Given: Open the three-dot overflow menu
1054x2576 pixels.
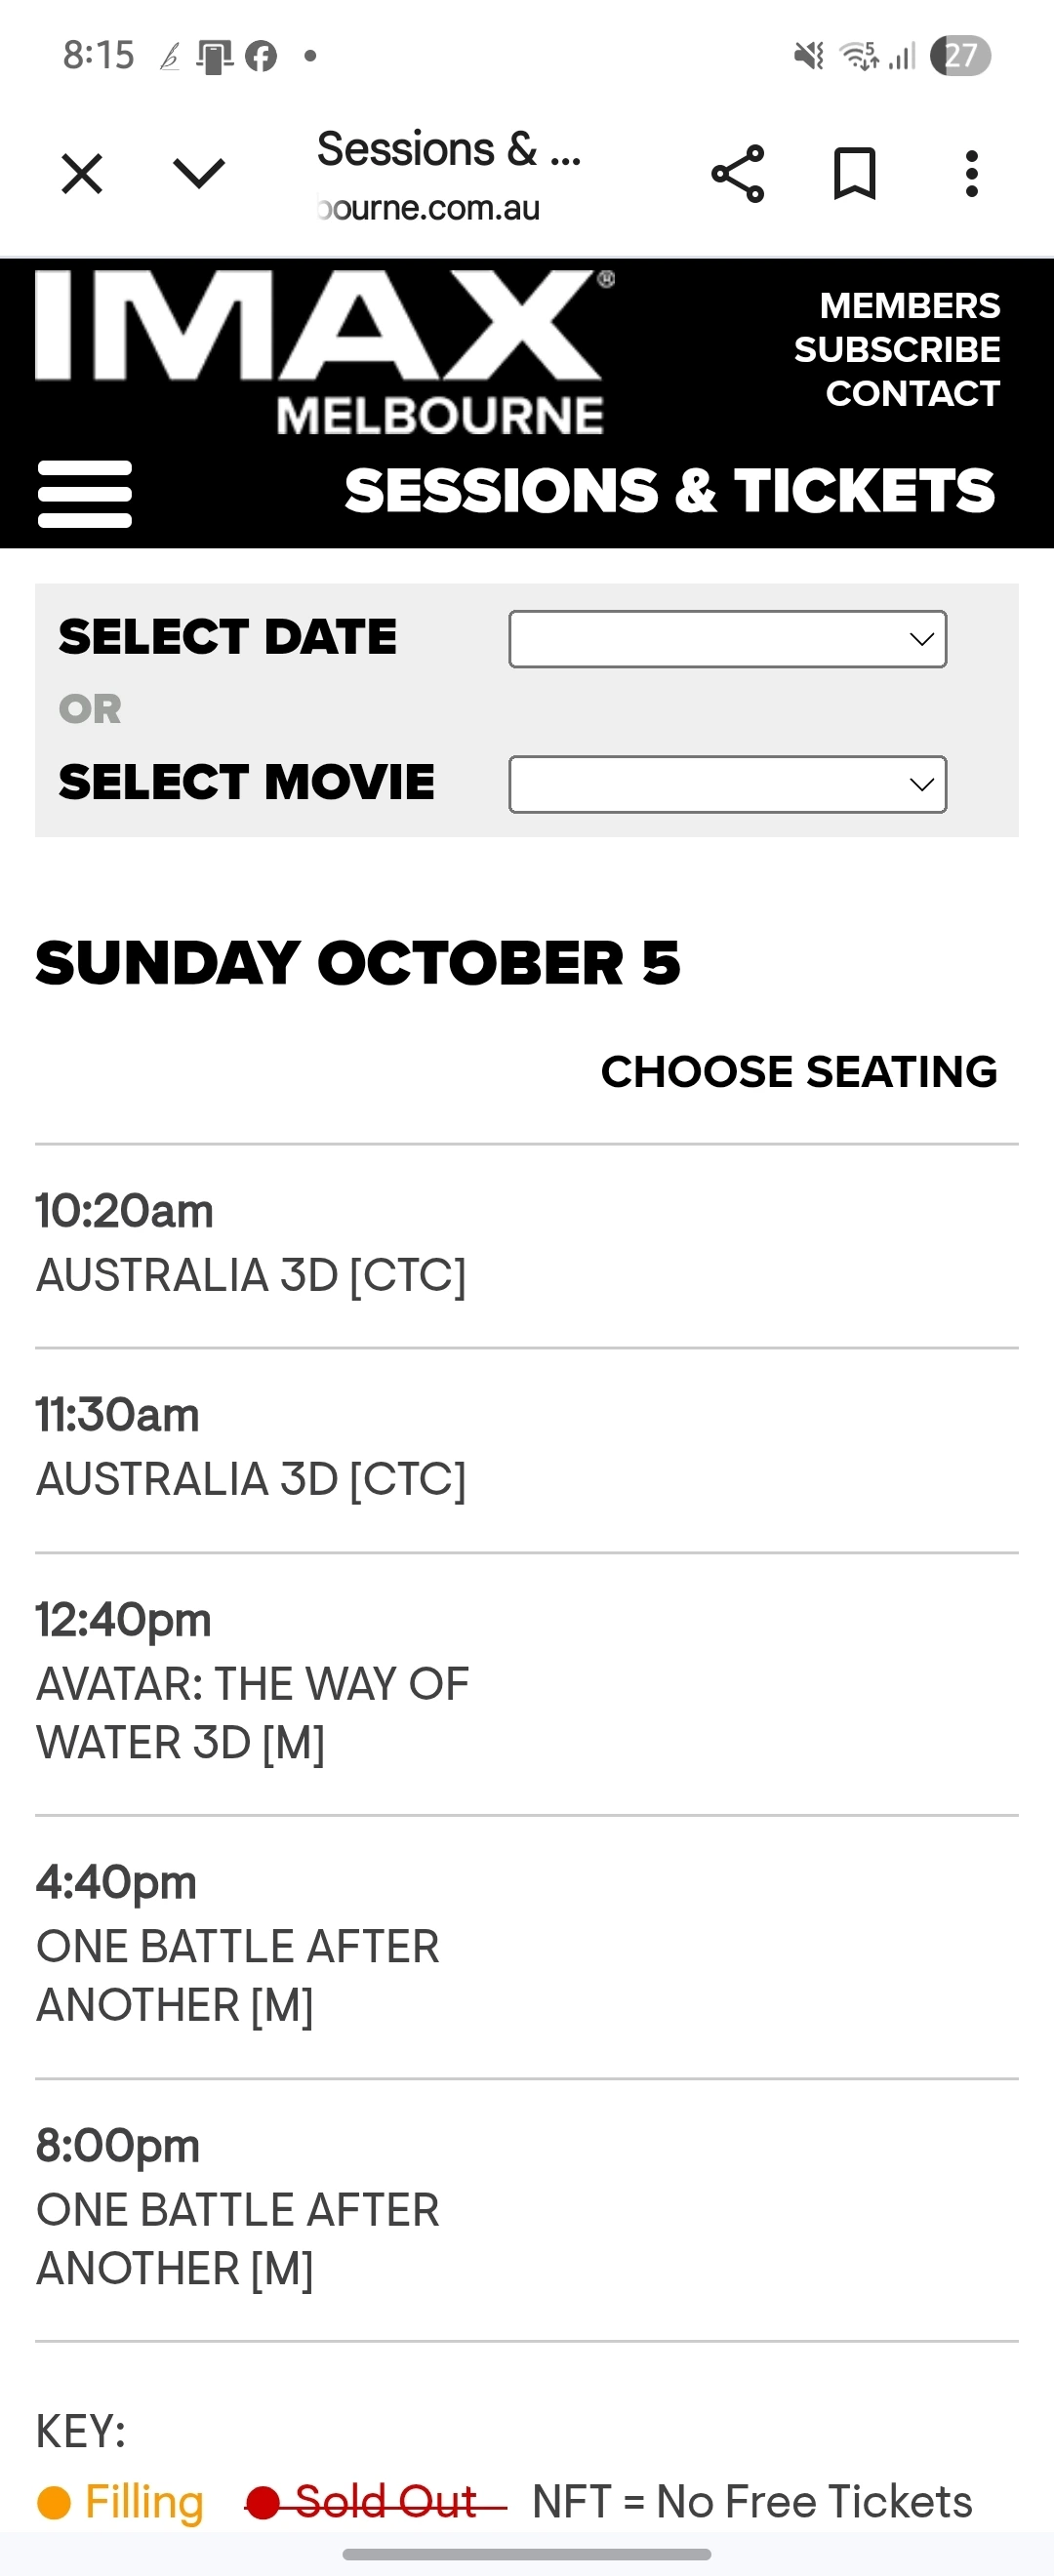Looking at the screenshot, I should pyautogui.click(x=971, y=174).
